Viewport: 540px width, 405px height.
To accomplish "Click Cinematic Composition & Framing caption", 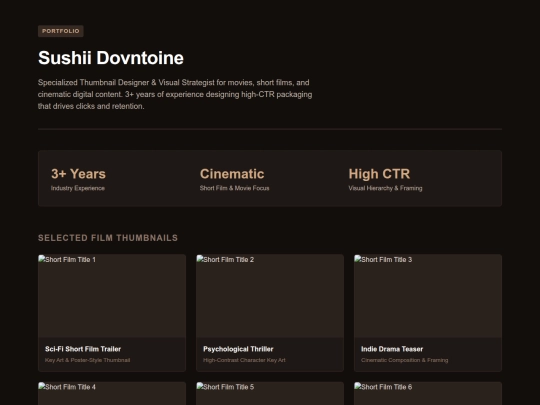I will (405, 360).
